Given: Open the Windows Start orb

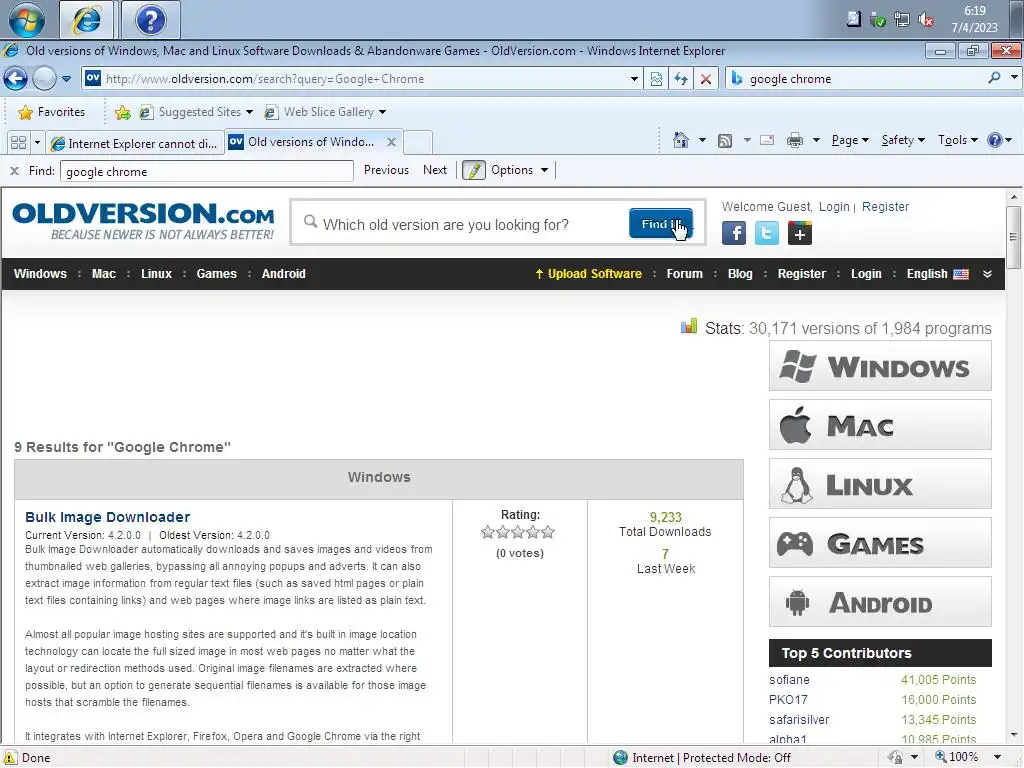Looking at the screenshot, I should [x=27, y=19].
